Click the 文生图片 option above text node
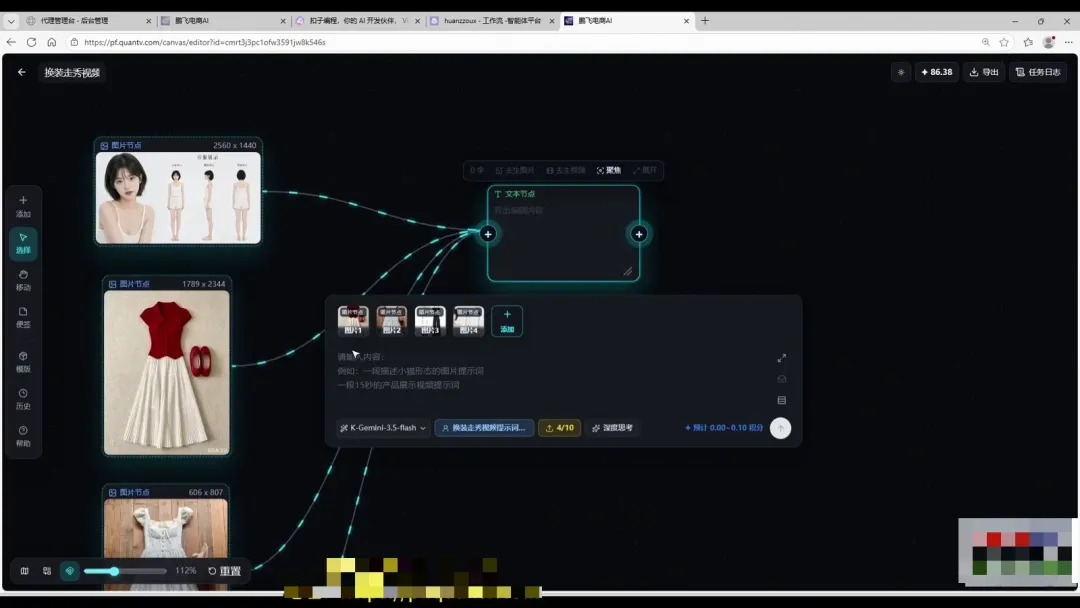 coord(515,170)
